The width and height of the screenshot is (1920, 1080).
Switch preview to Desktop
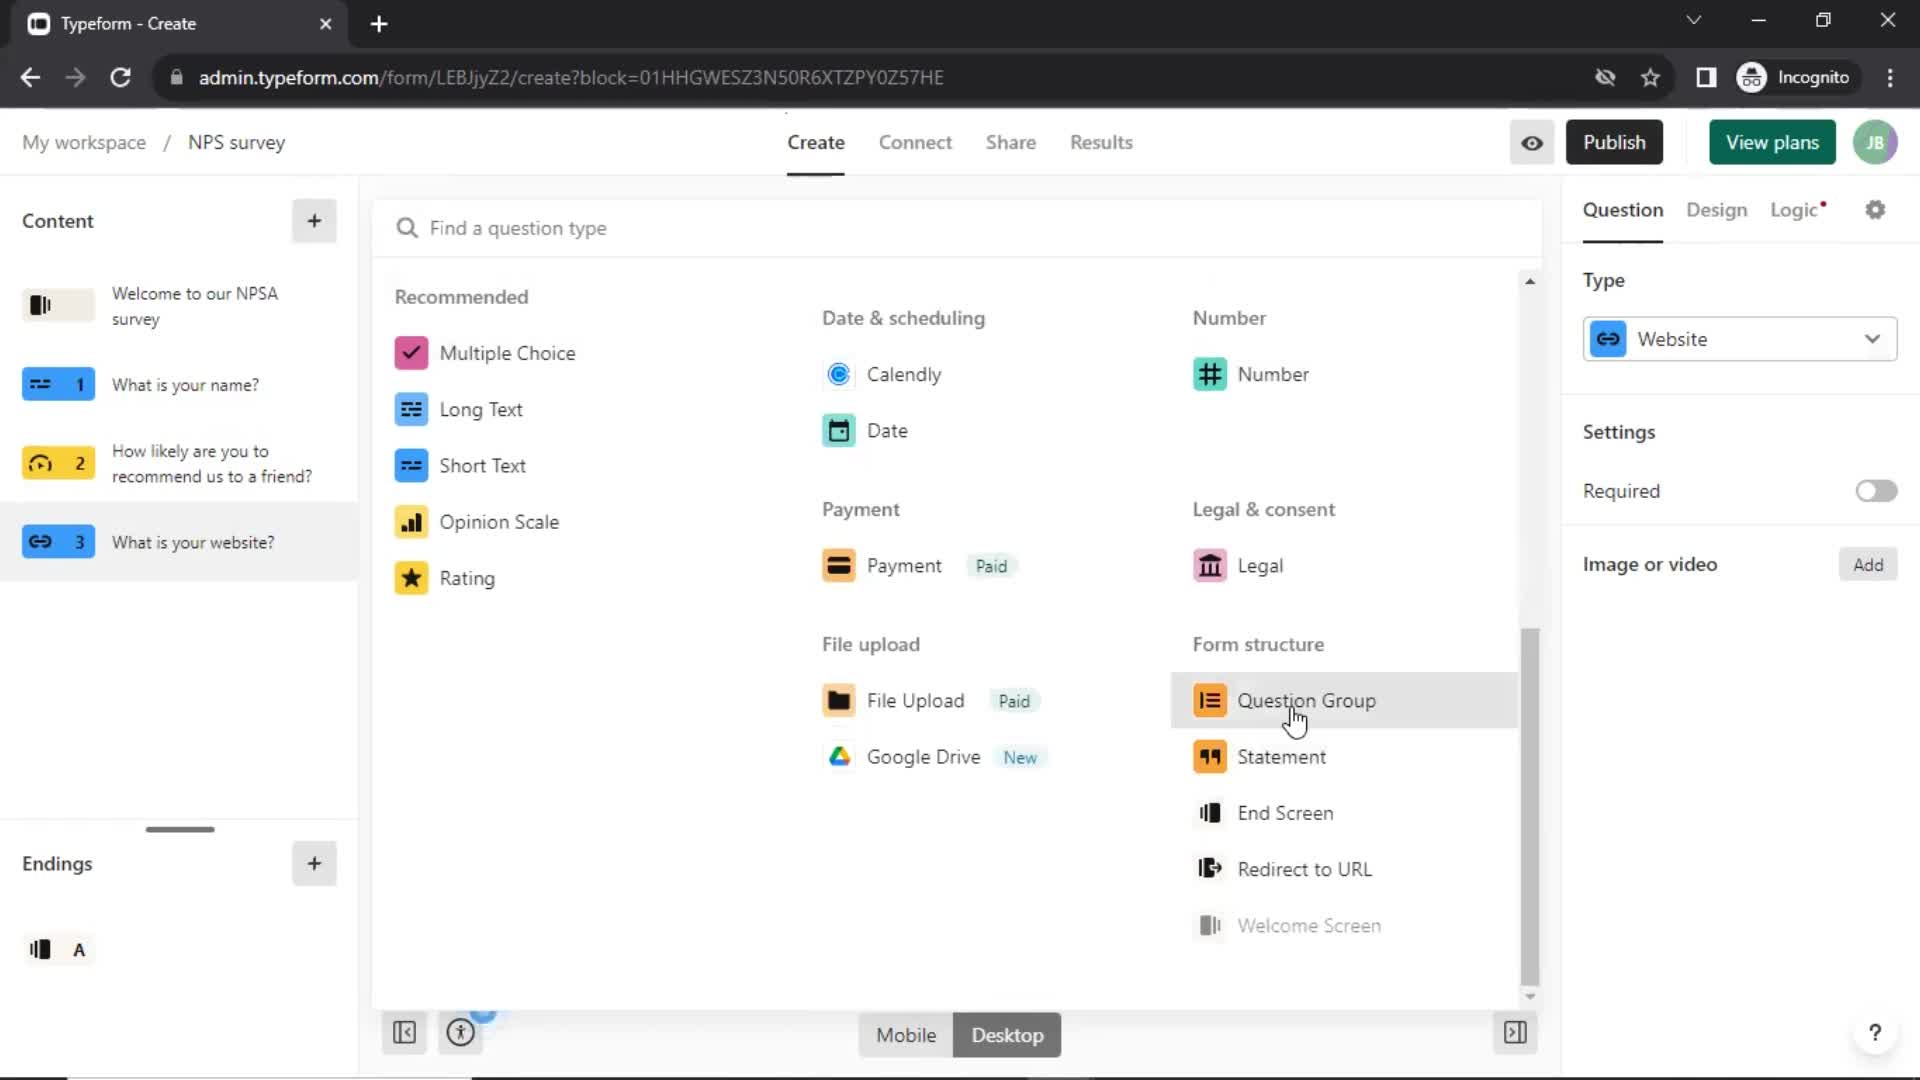[1007, 1035]
